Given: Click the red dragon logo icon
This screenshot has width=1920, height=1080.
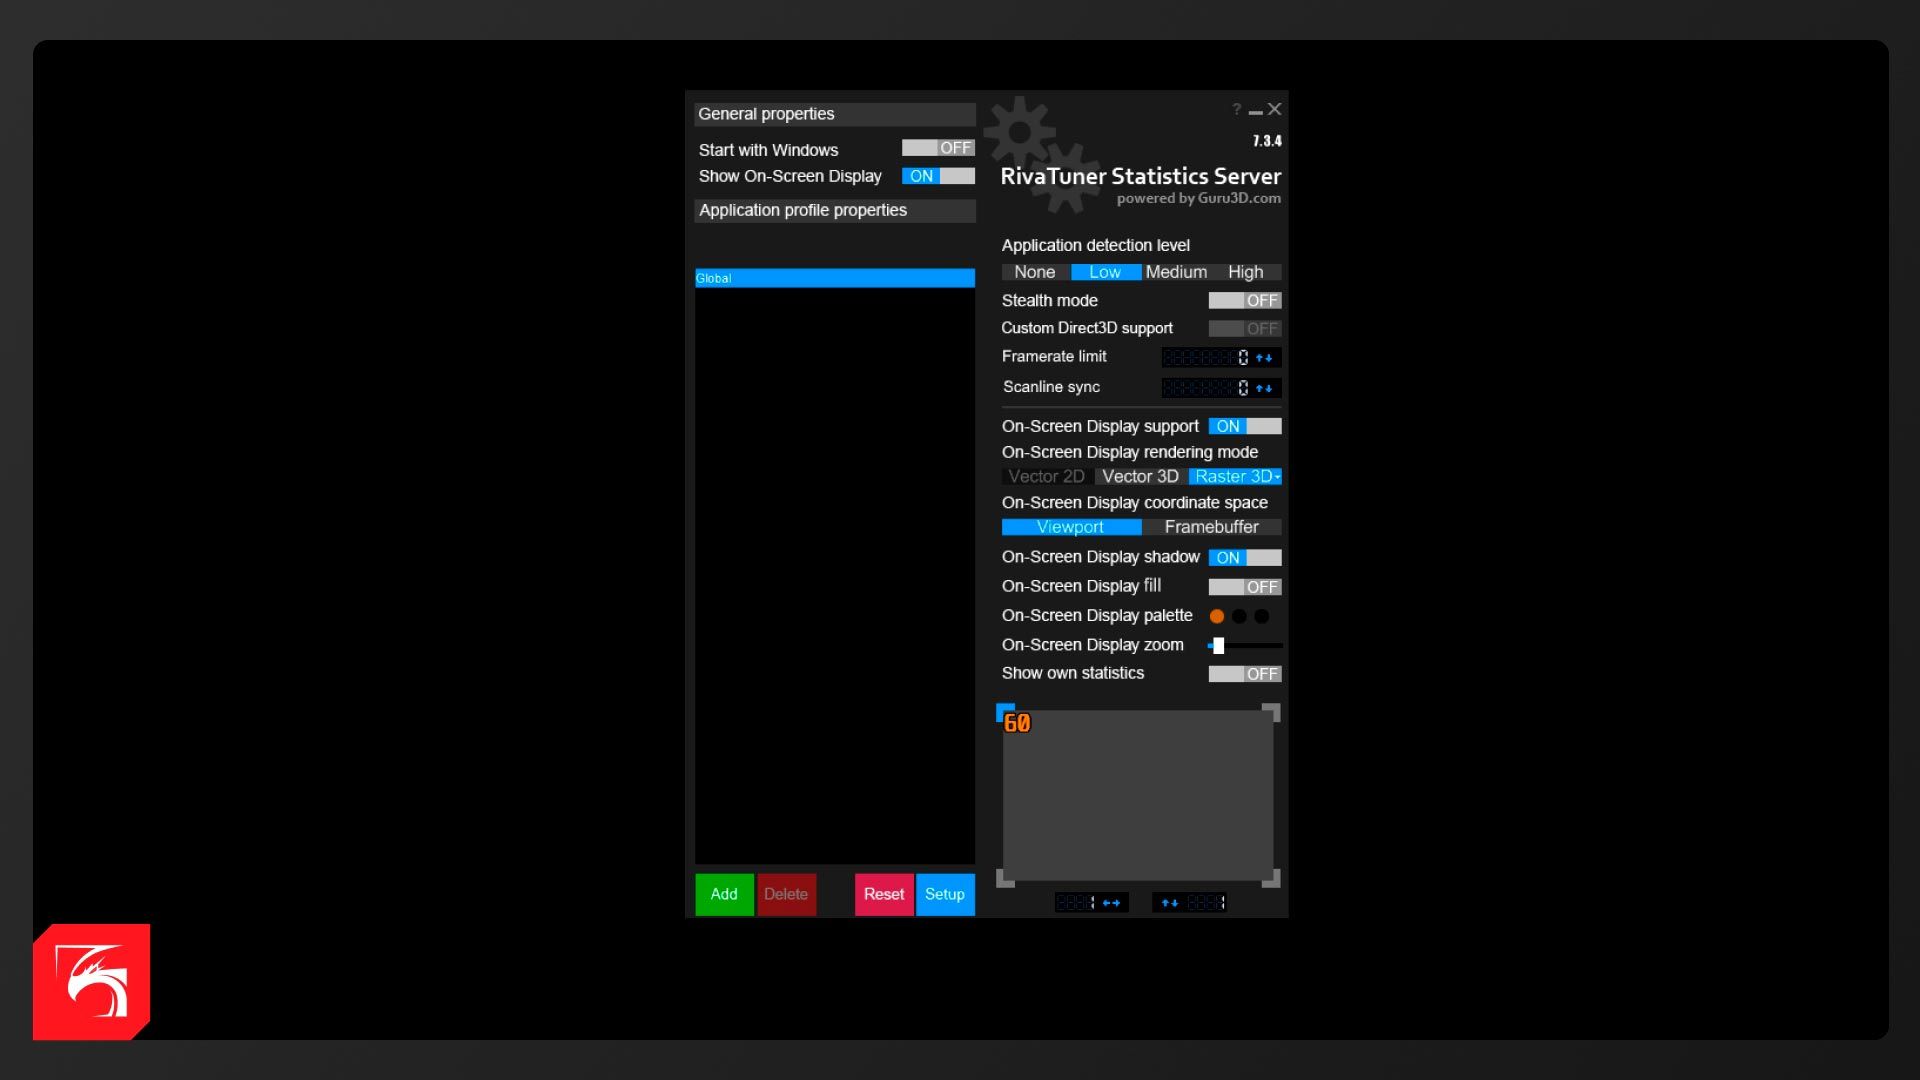Looking at the screenshot, I should click(x=91, y=982).
